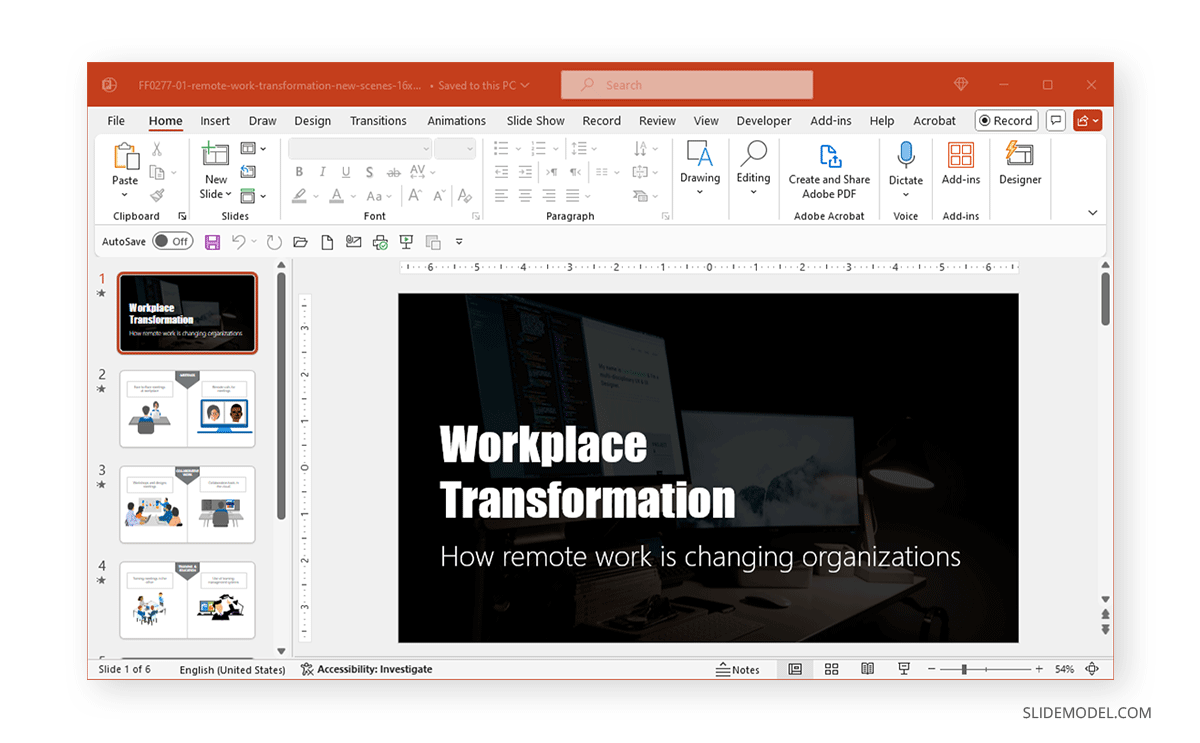This screenshot has width=1200, height=743.
Task: Open the Transitions tab
Action: (x=378, y=121)
